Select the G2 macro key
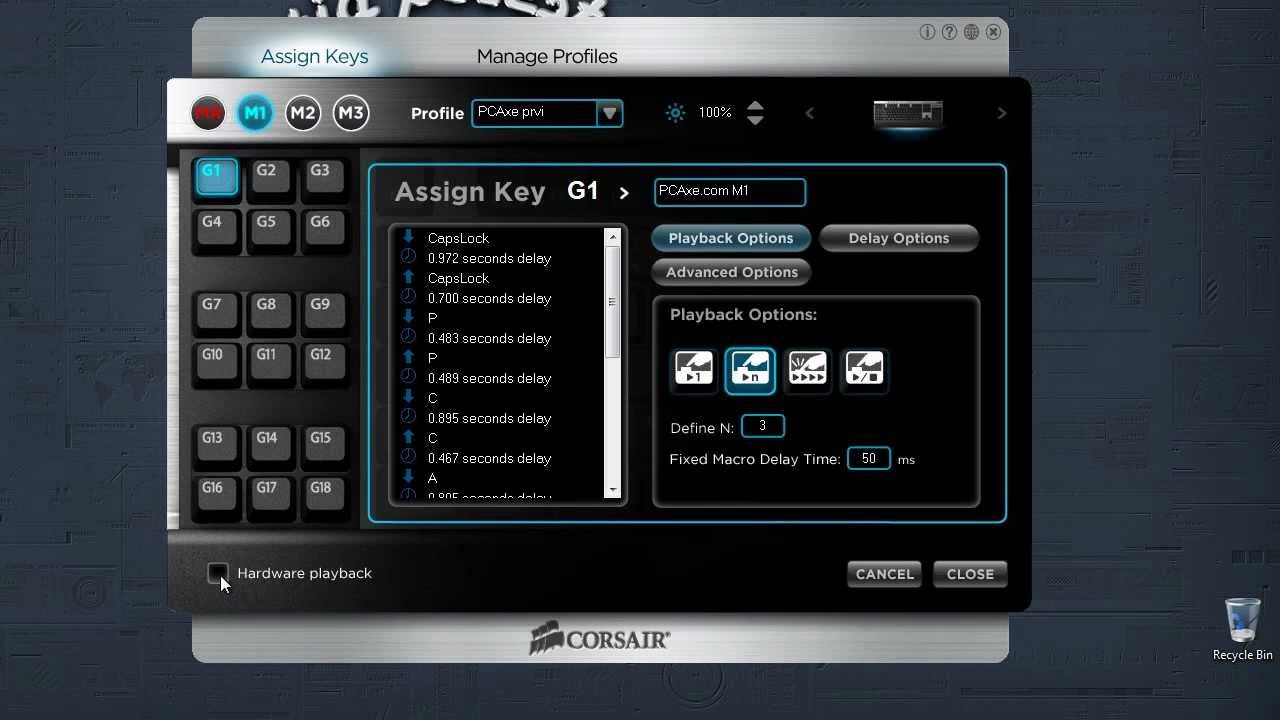 pyautogui.click(x=271, y=177)
